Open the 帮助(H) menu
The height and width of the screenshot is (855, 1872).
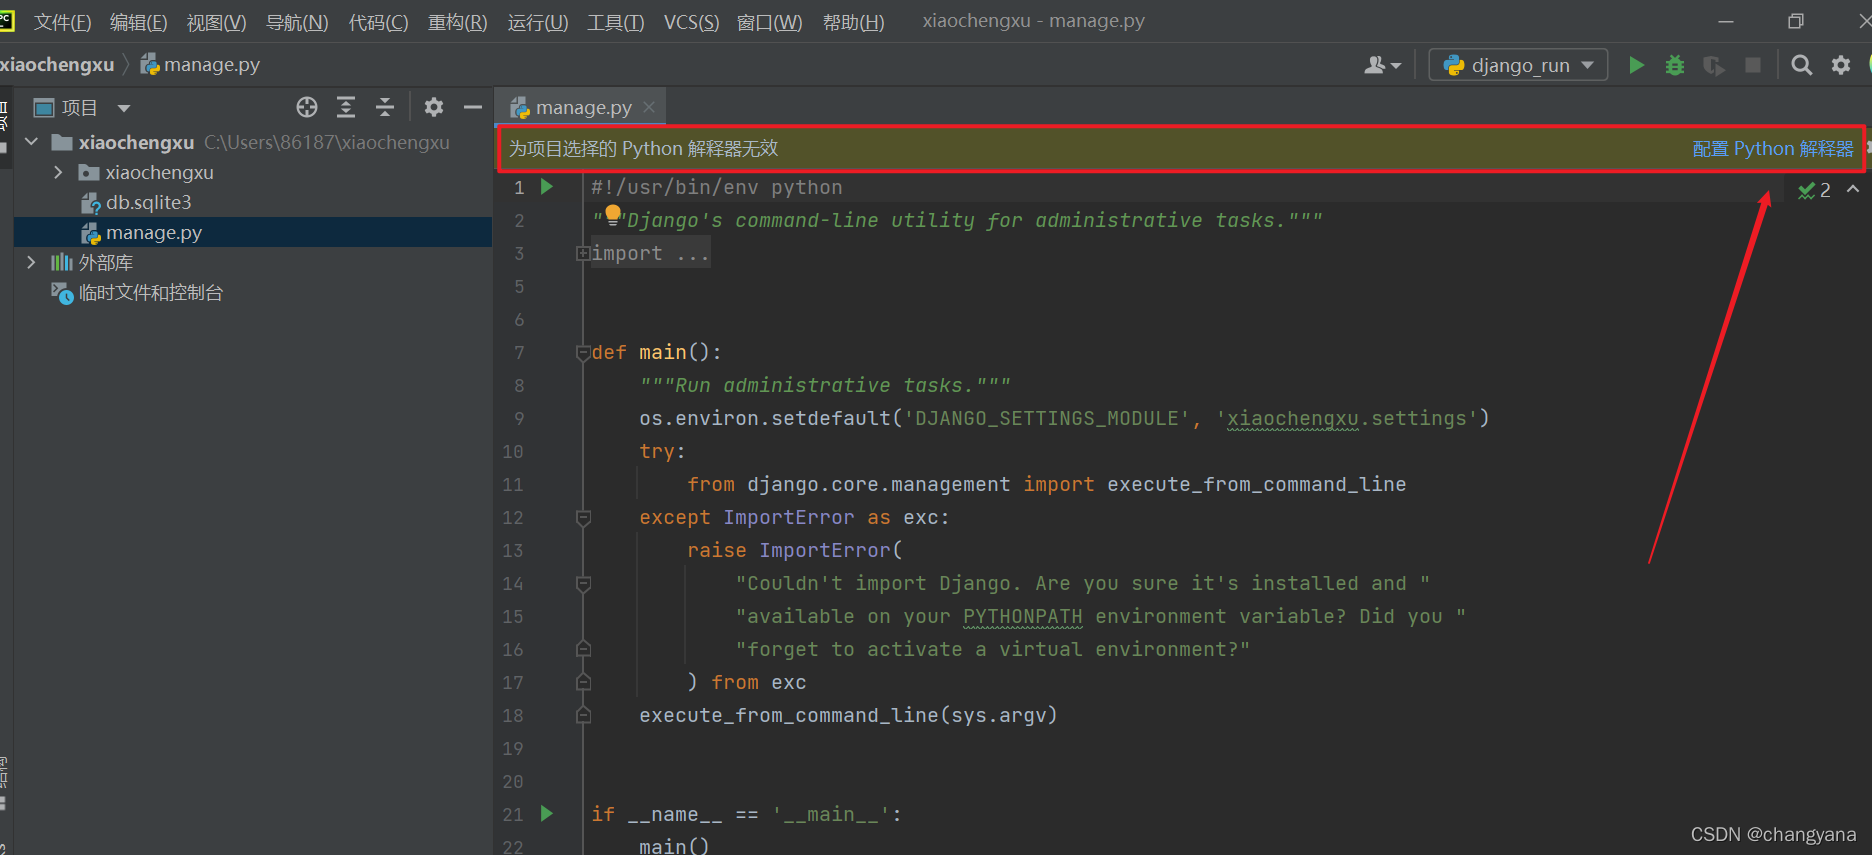click(853, 22)
